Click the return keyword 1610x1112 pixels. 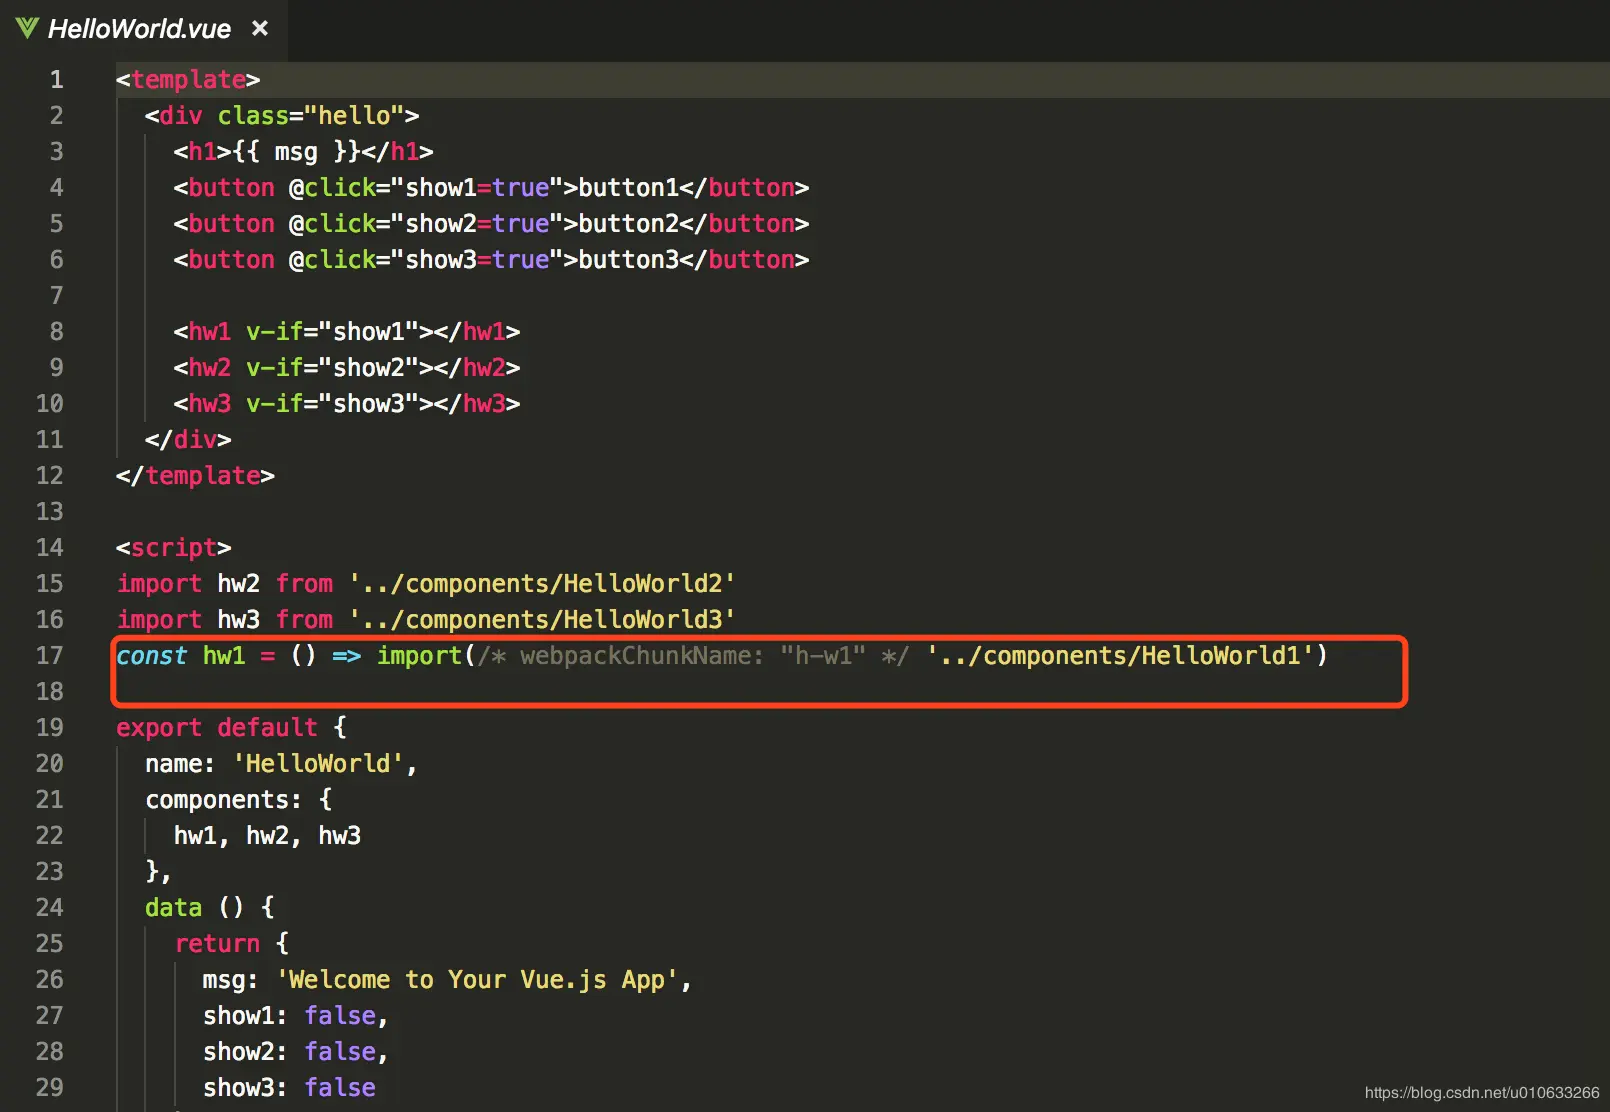click(217, 944)
